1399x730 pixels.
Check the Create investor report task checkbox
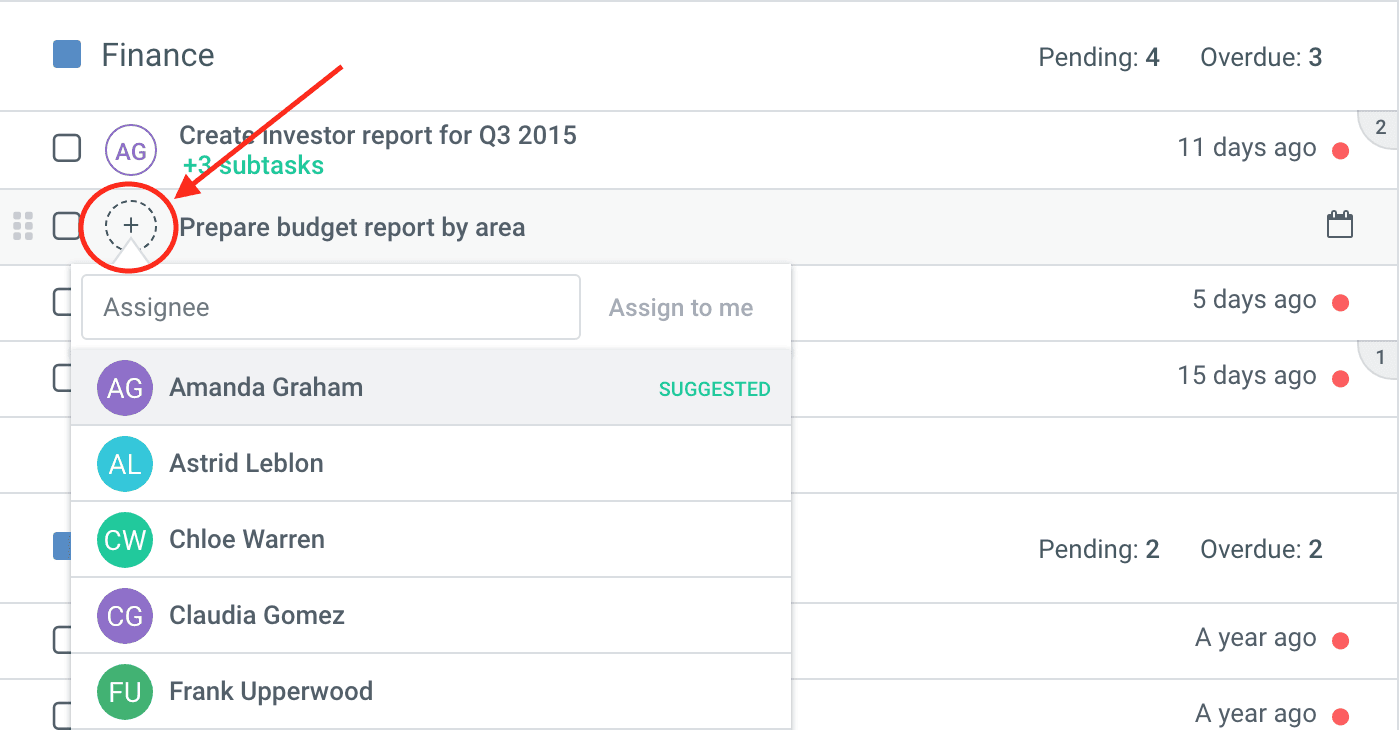pyautogui.click(x=67, y=149)
